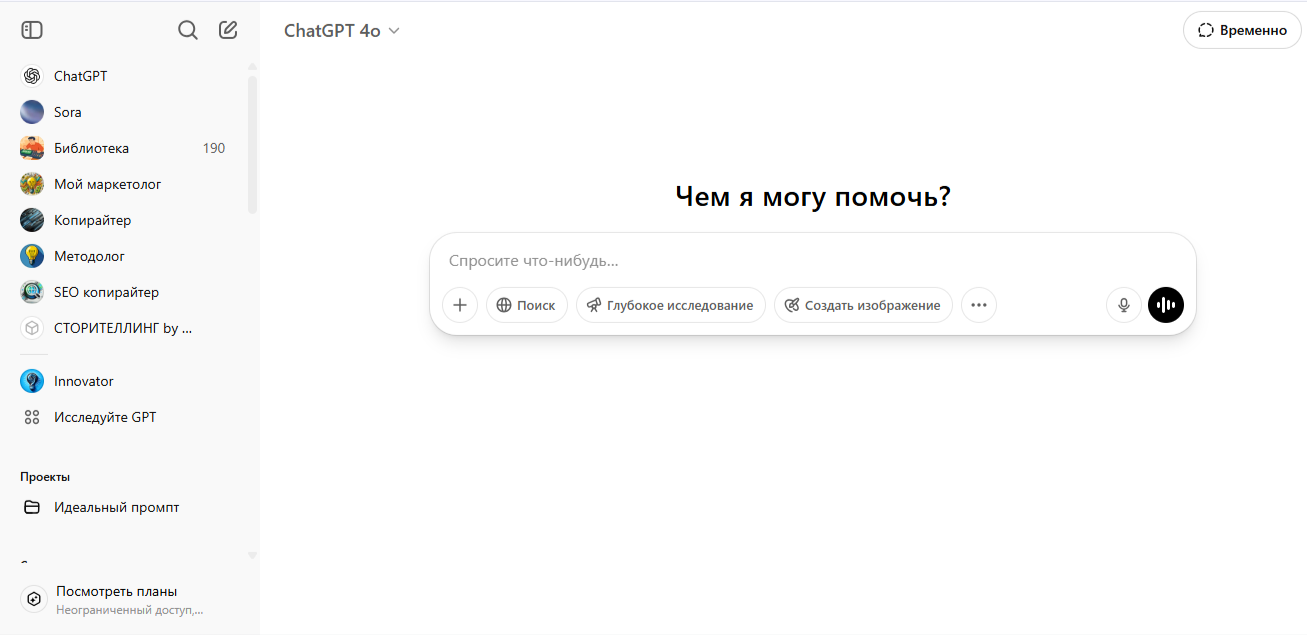Start voice mode with black waveform button
The width and height of the screenshot is (1307, 635).
point(1166,305)
